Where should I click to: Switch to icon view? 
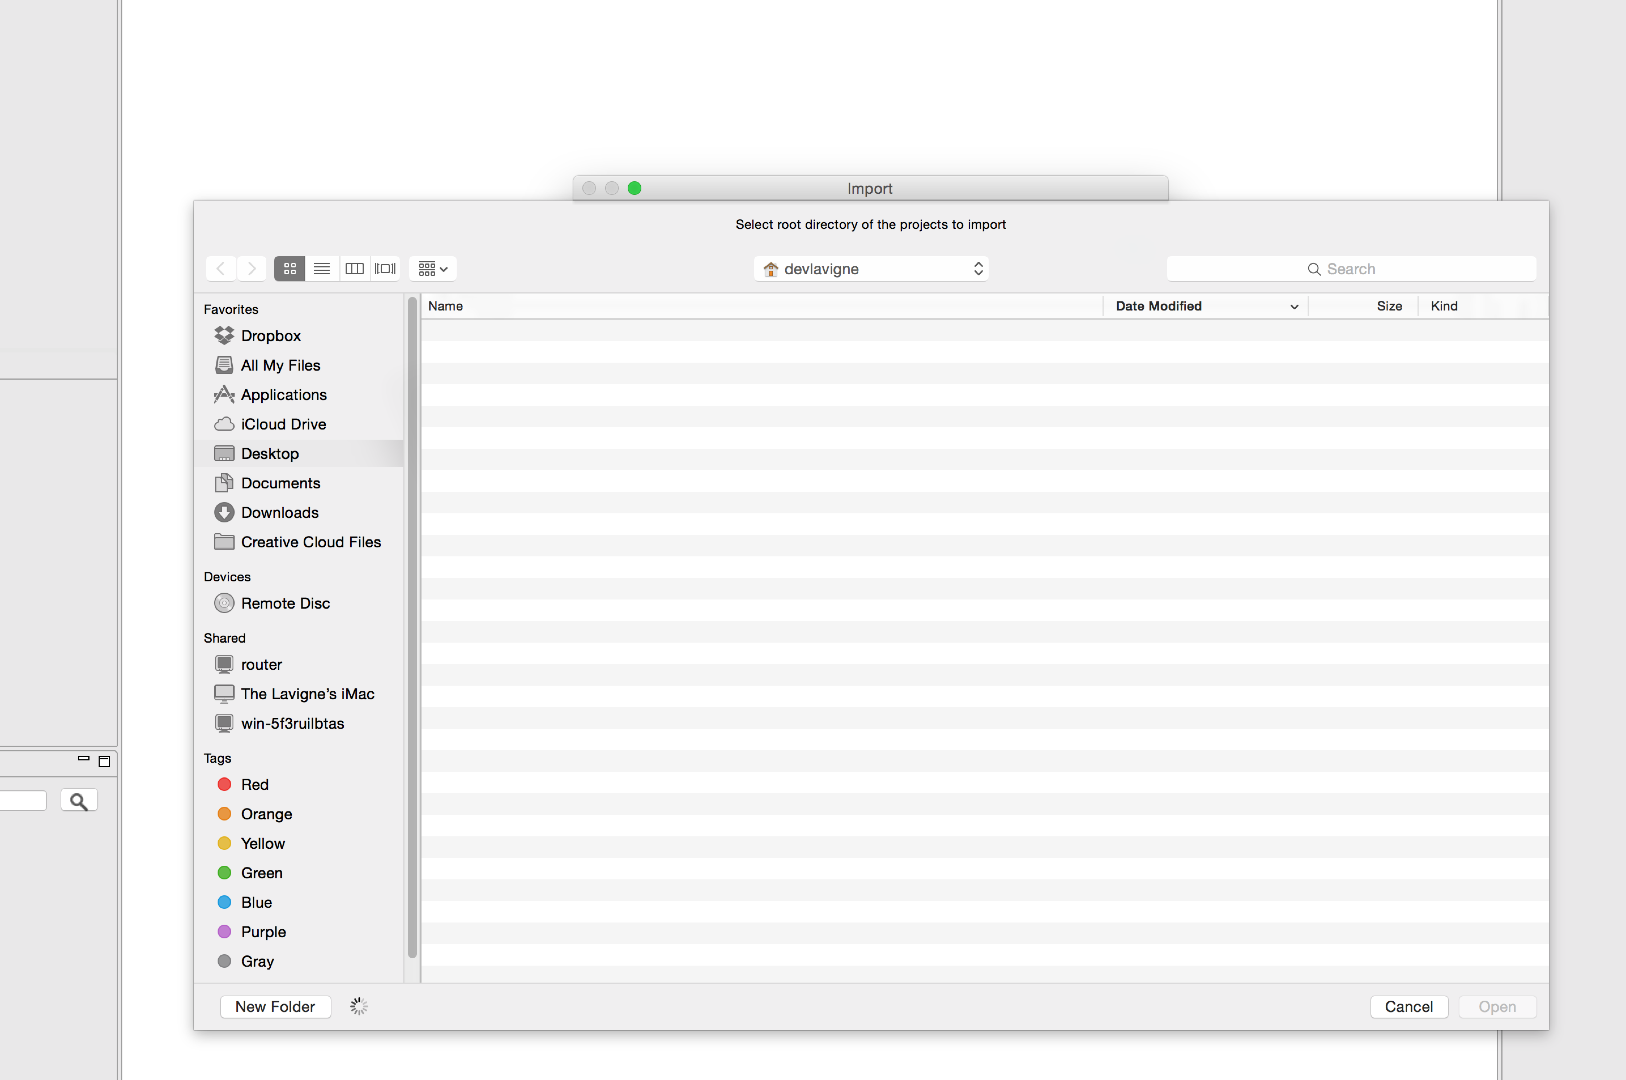tap(290, 269)
